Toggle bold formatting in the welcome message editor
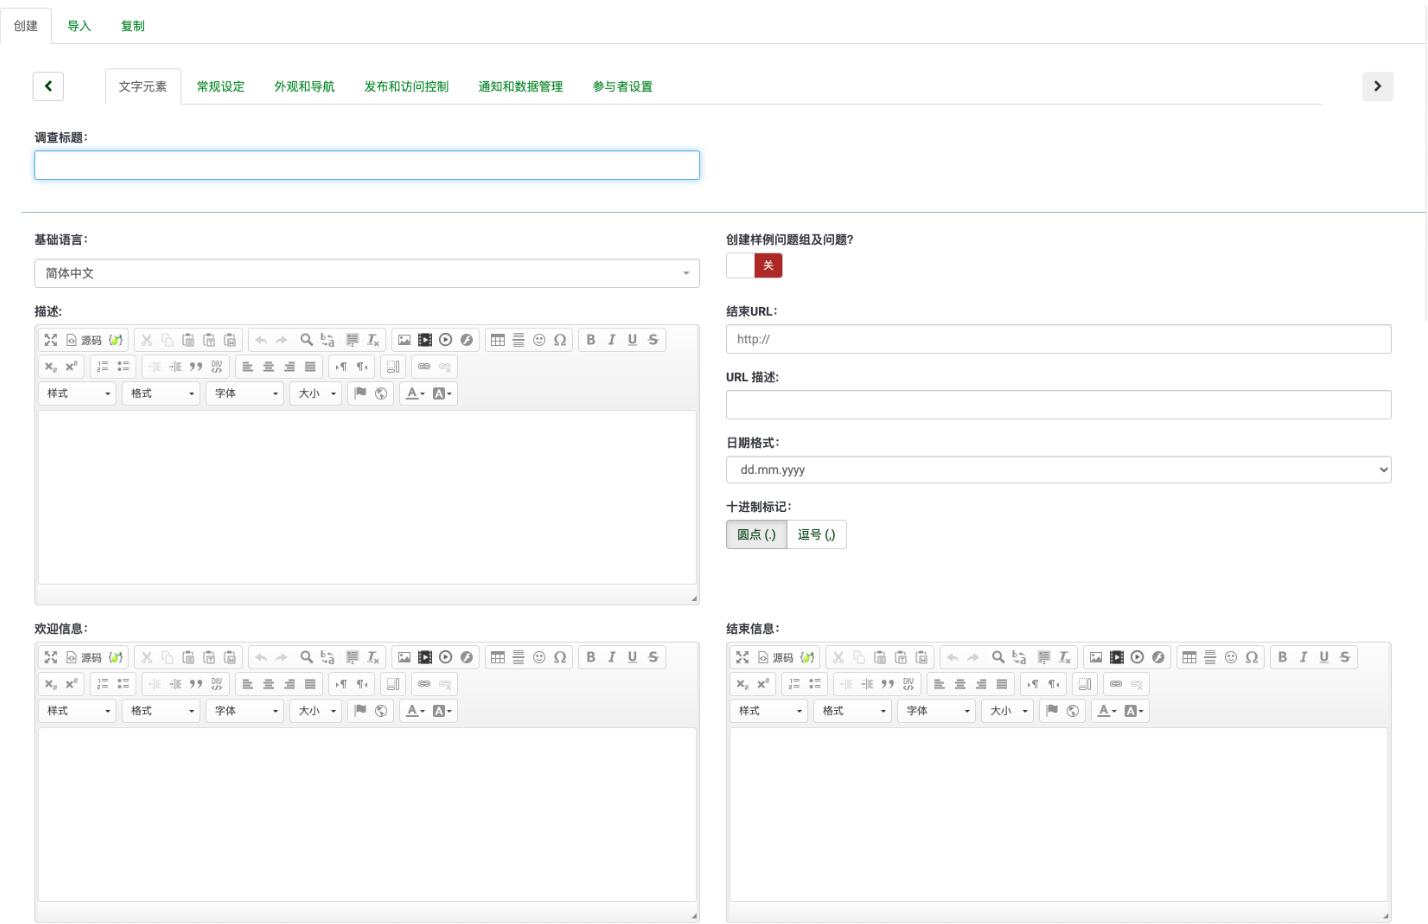Image resolution: width=1428 pixels, height=924 pixels. pyautogui.click(x=591, y=657)
